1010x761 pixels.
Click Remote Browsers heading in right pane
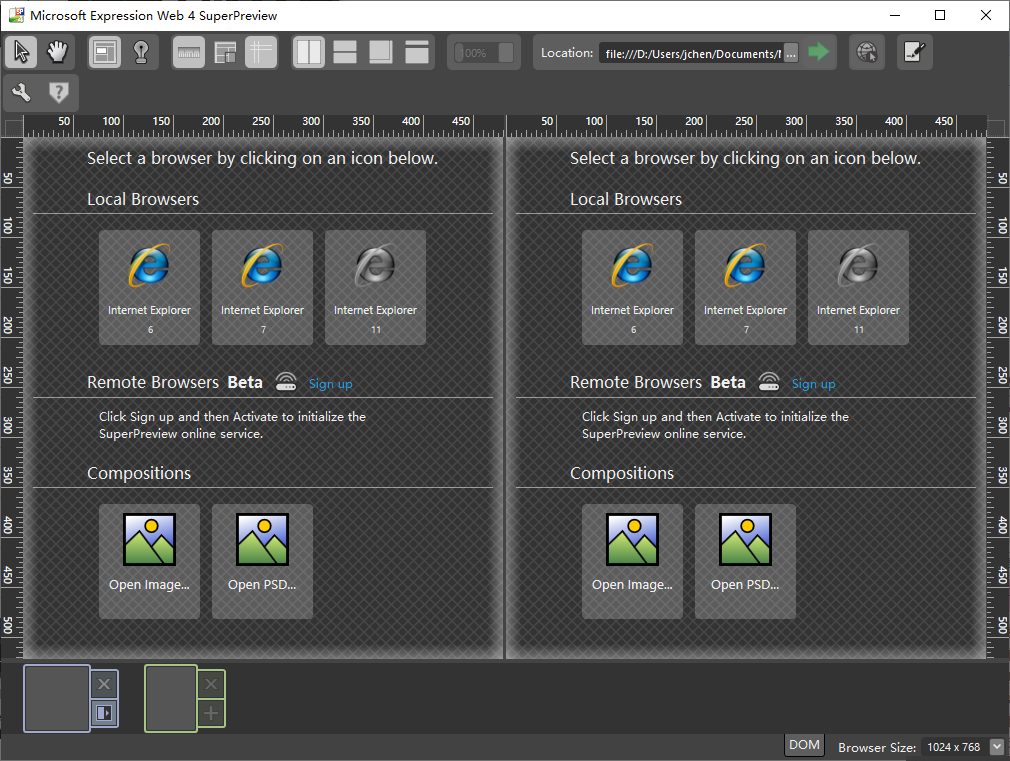tap(636, 382)
